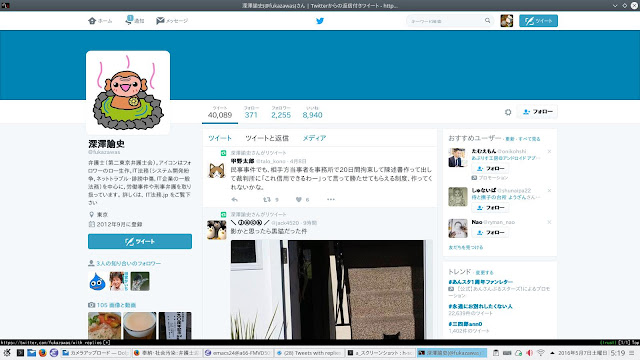Open the followers count 2,255

tap(281, 112)
